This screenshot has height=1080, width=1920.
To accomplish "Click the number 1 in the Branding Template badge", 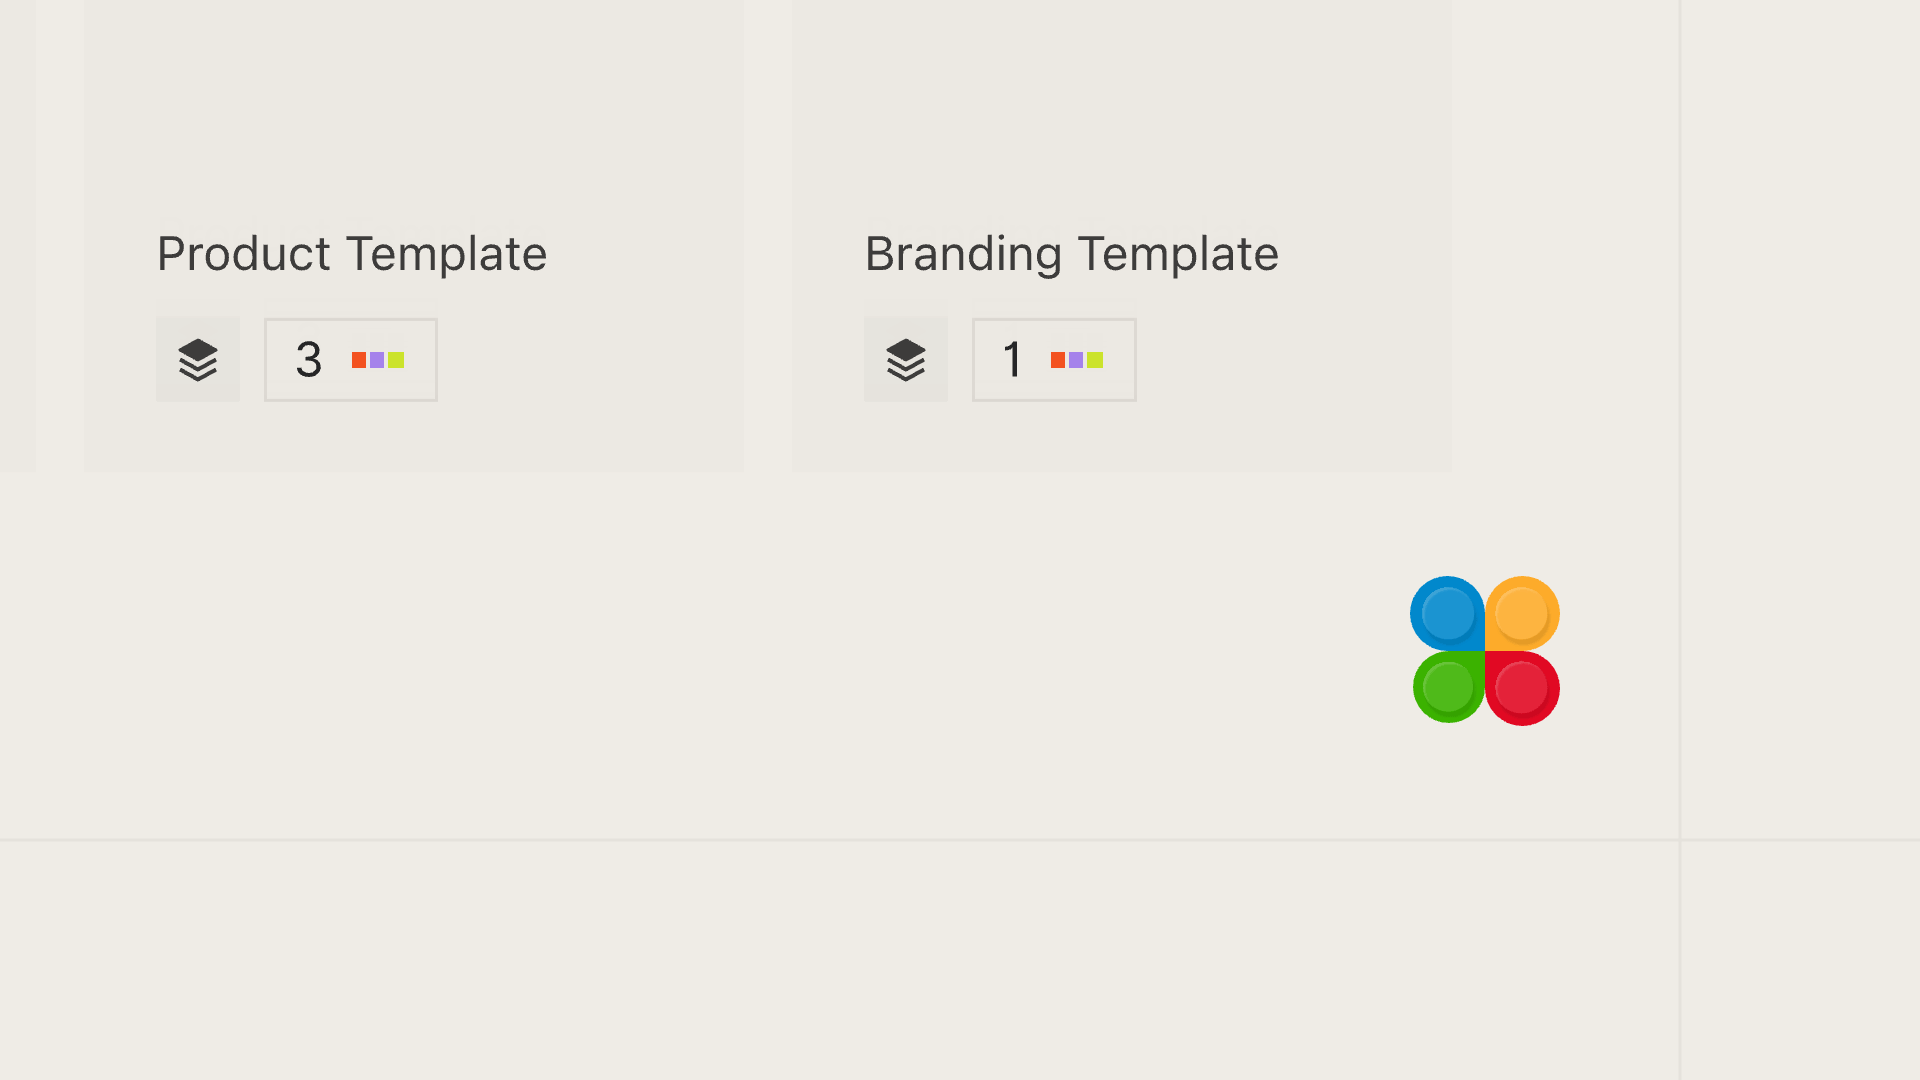I will coord(1013,360).
